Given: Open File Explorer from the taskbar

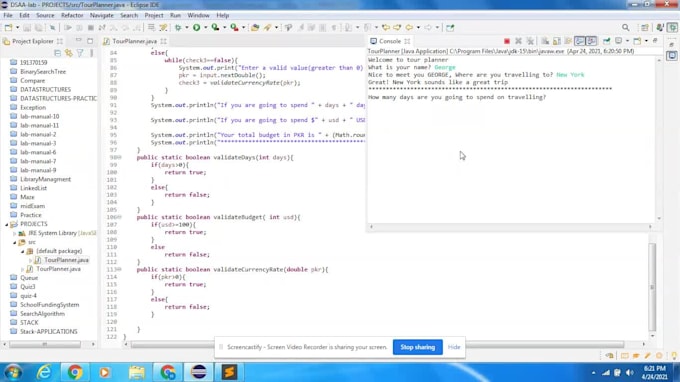Looking at the screenshot, I should (137, 372).
